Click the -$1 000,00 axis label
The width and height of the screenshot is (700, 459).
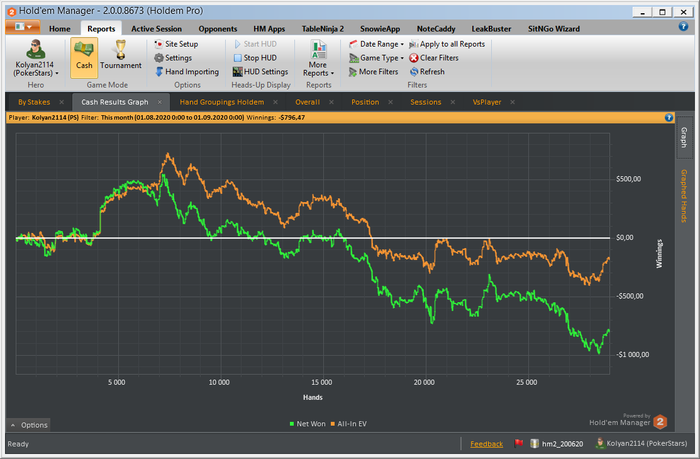point(633,355)
